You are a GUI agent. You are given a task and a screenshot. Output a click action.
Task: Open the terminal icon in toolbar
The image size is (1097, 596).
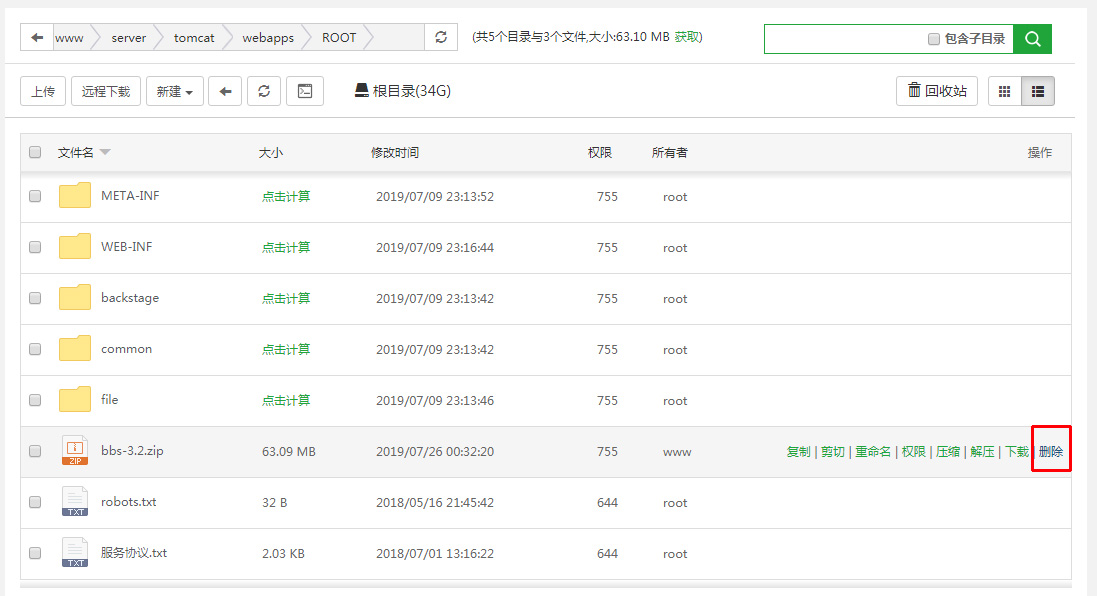tap(305, 91)
